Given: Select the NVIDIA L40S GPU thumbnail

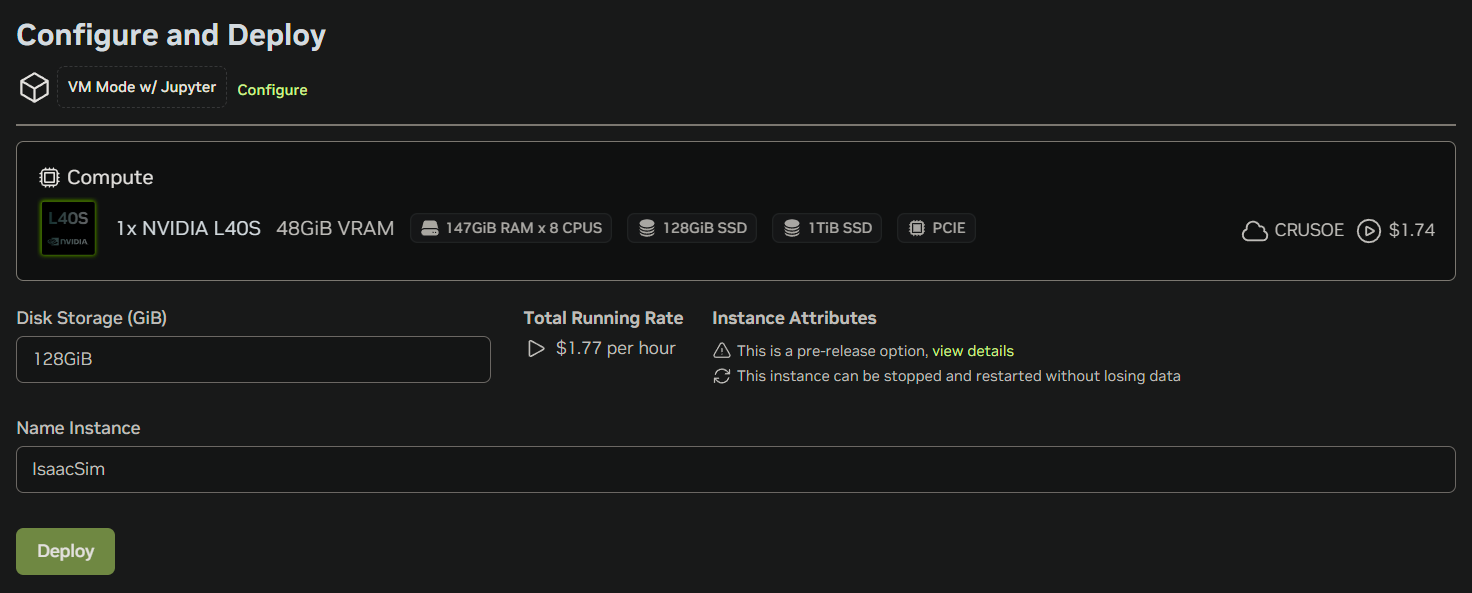Looking at the screenshot, I should (x=67, y=227).
